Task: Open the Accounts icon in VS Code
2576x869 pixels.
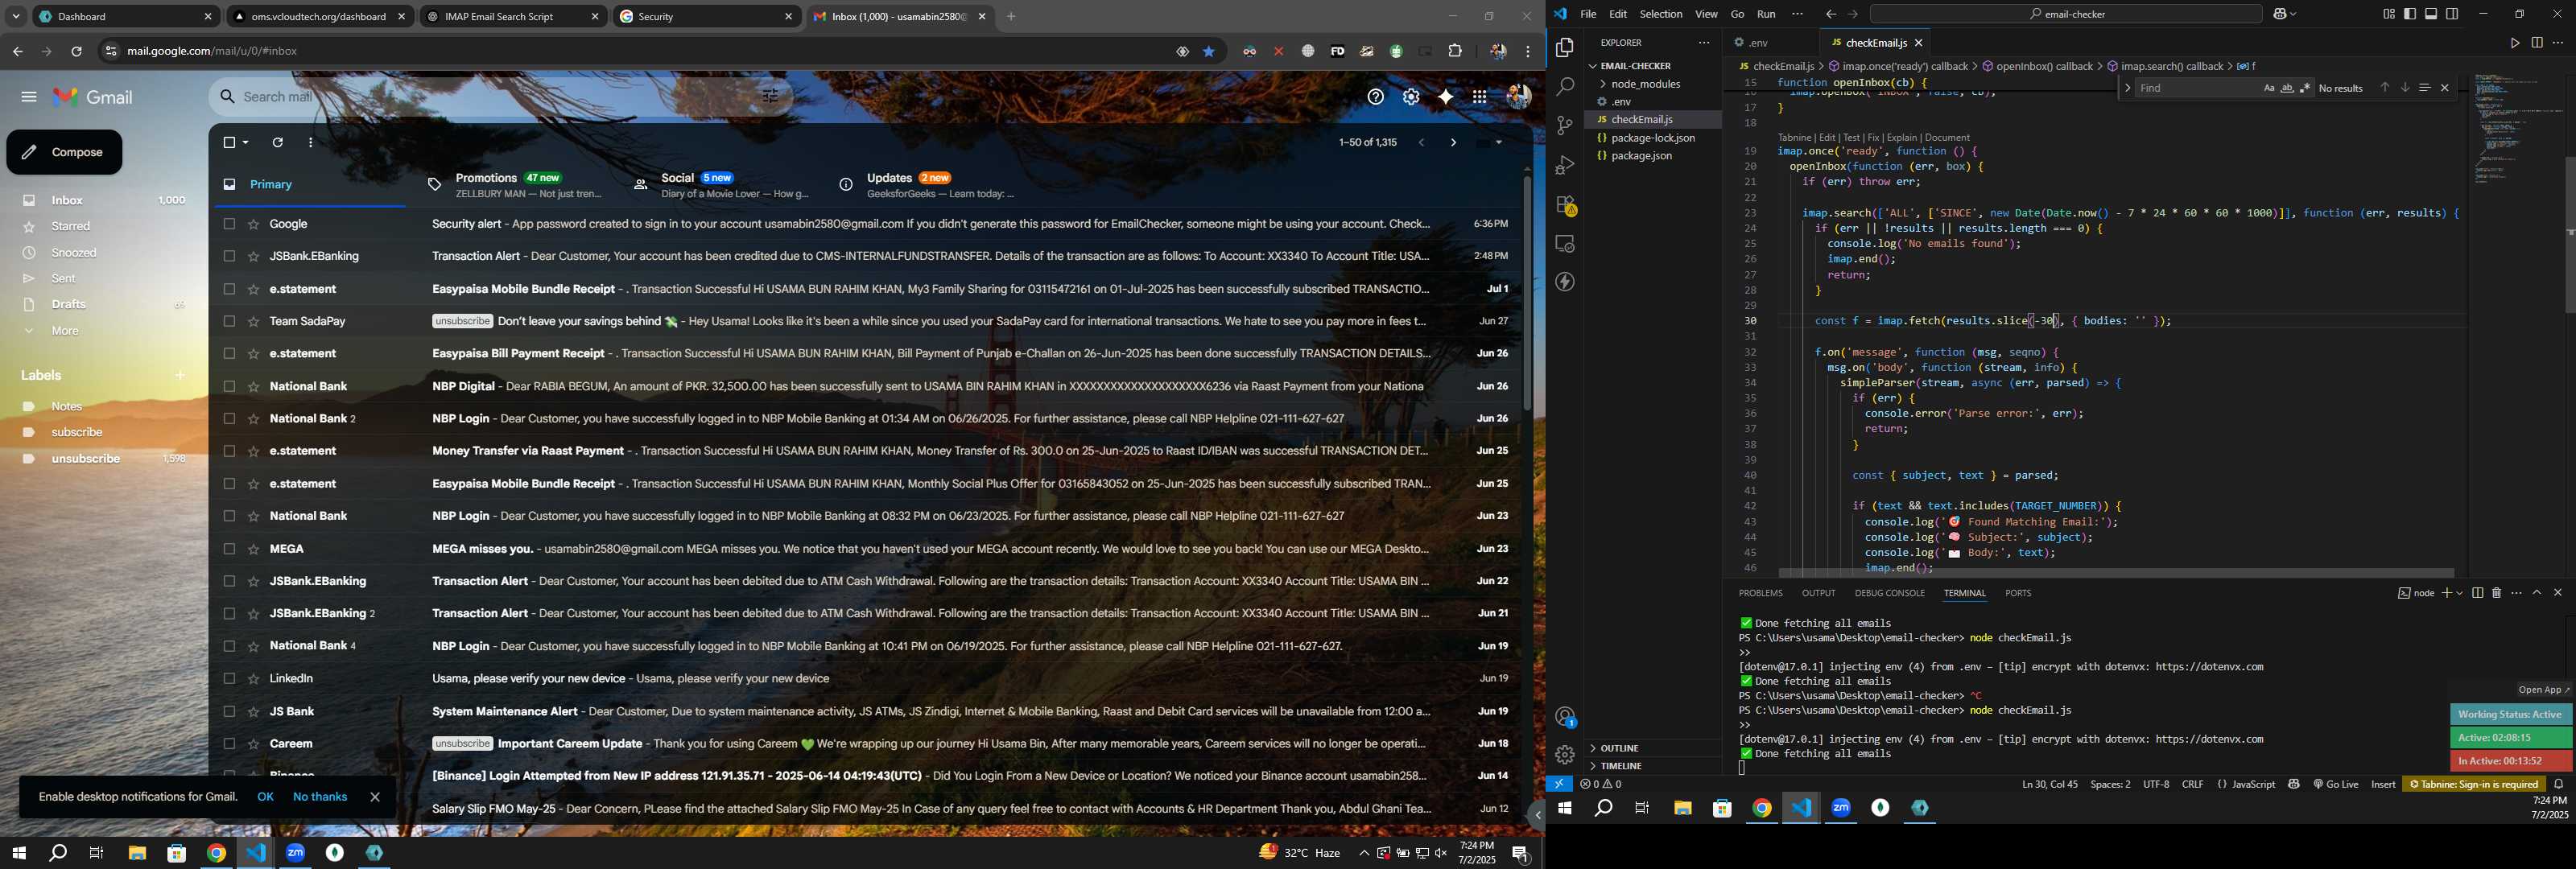Action: pos(1565,717)
